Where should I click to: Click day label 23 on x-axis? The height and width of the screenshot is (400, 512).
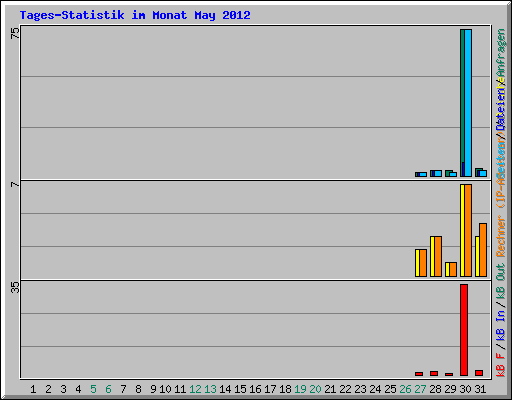click(x=360, y=389)
